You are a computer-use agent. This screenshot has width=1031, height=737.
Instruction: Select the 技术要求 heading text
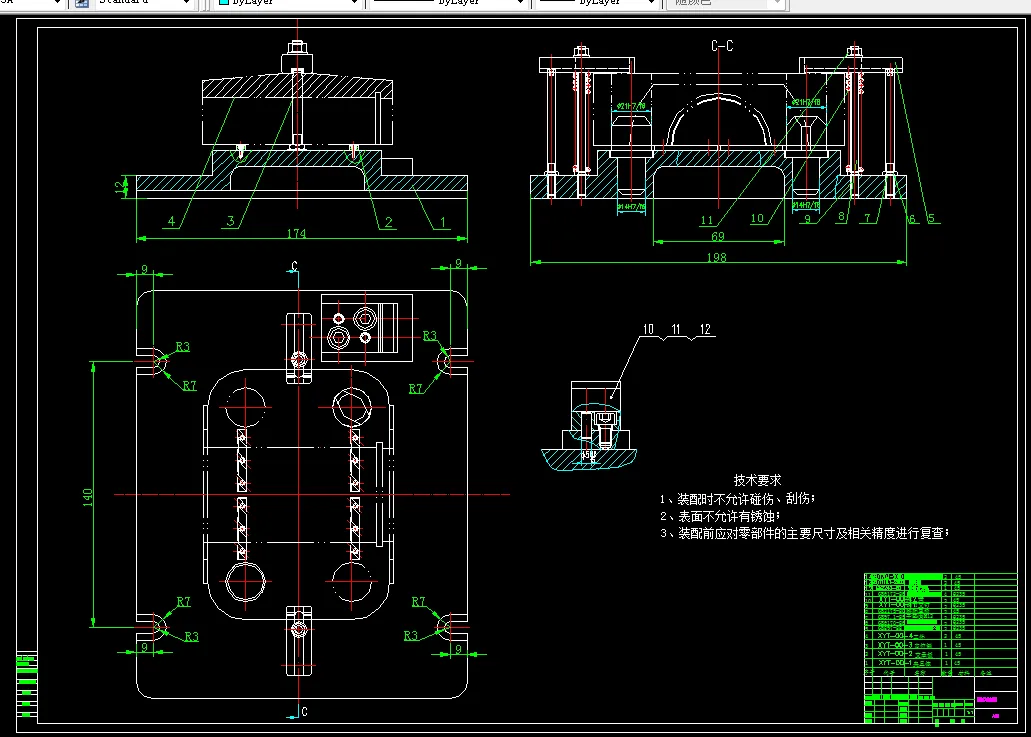[x=757, y=480]
